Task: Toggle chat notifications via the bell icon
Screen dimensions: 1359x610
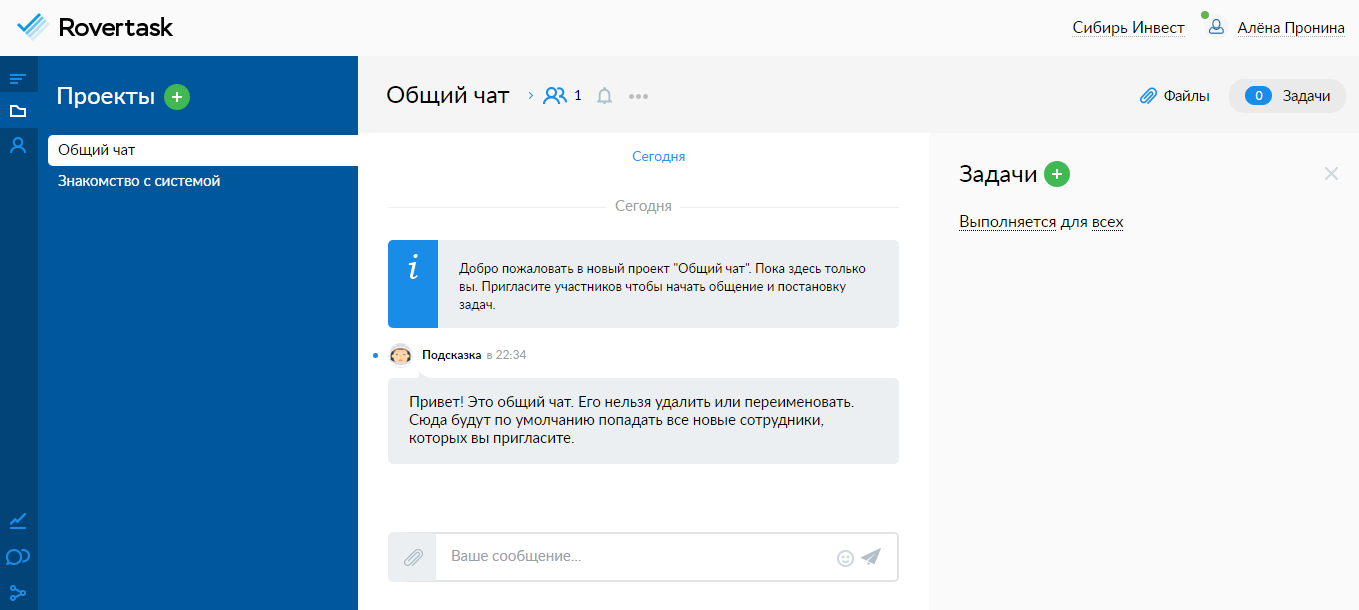Action: click(604, 95)
